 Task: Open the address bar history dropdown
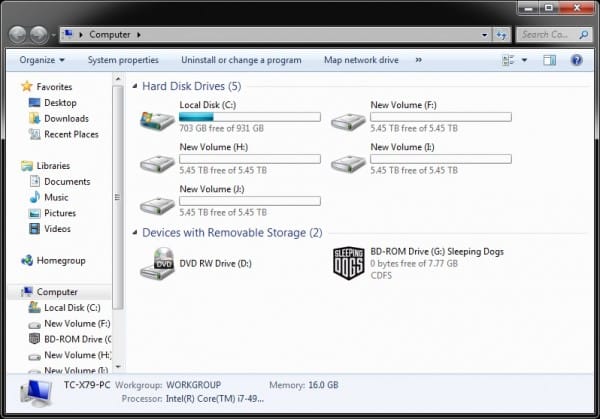pyautogui.click(x=484, y=35)
